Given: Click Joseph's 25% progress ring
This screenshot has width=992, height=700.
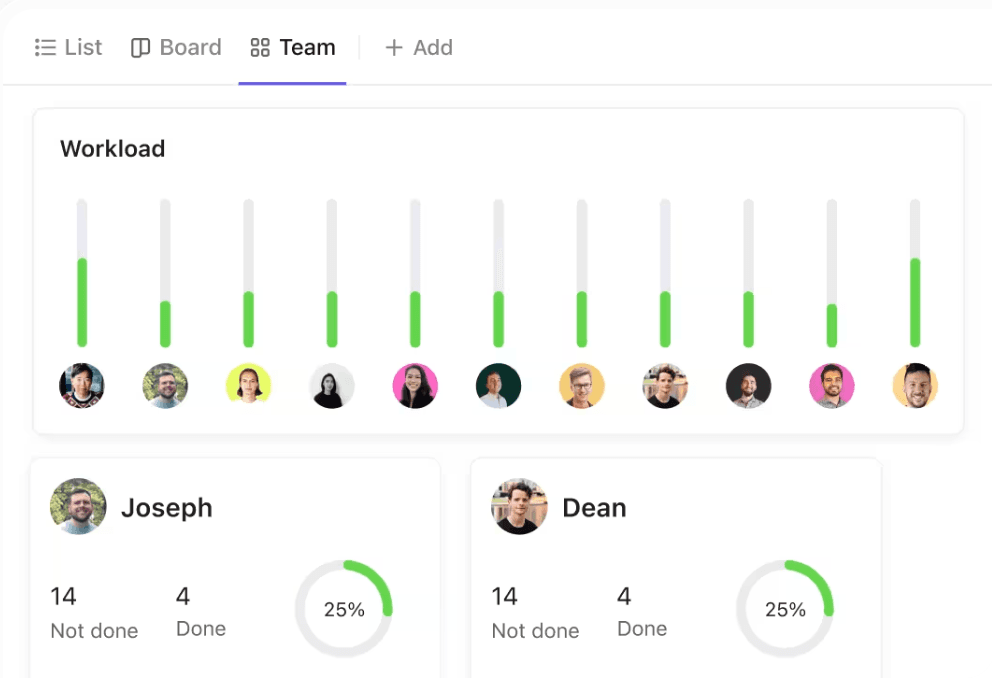Looking at the screenshot, I should coord(344,608).
